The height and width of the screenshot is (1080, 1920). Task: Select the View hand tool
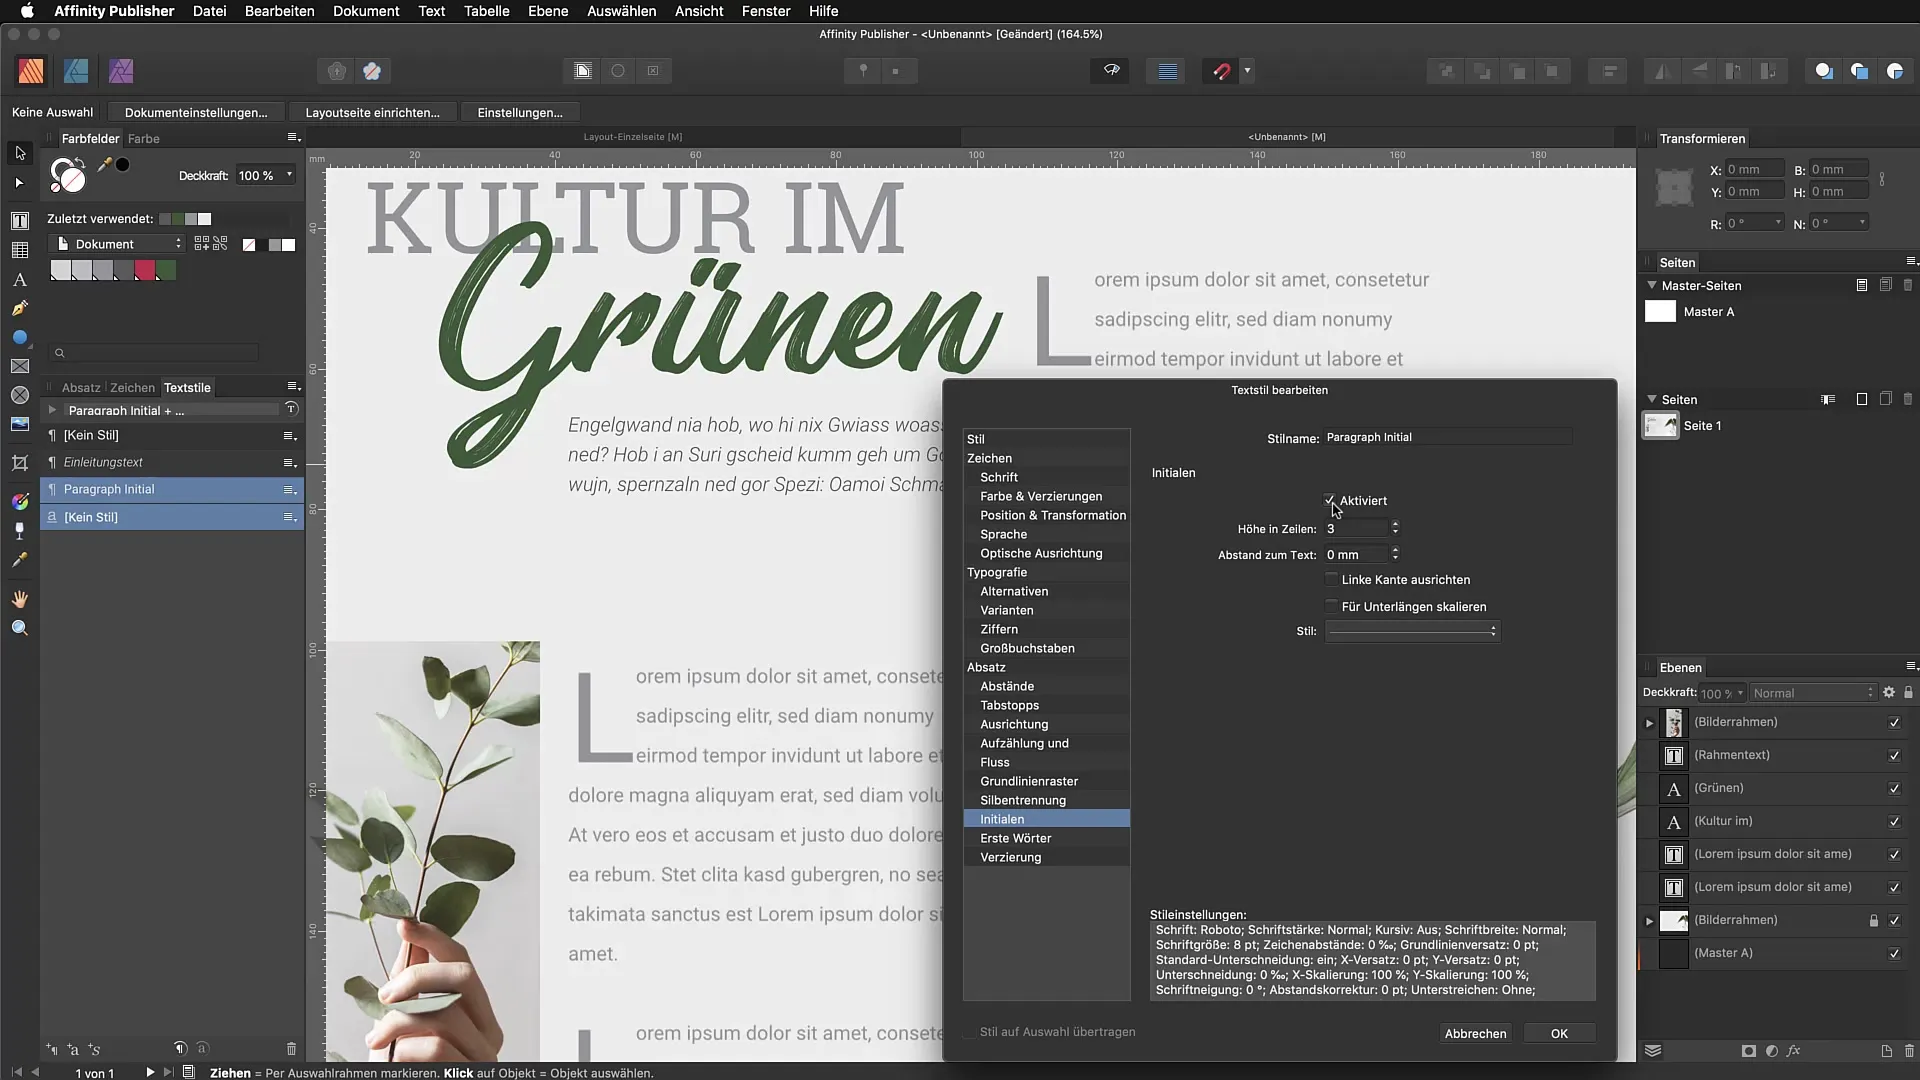pyautogui.click(x=20, y=599)
